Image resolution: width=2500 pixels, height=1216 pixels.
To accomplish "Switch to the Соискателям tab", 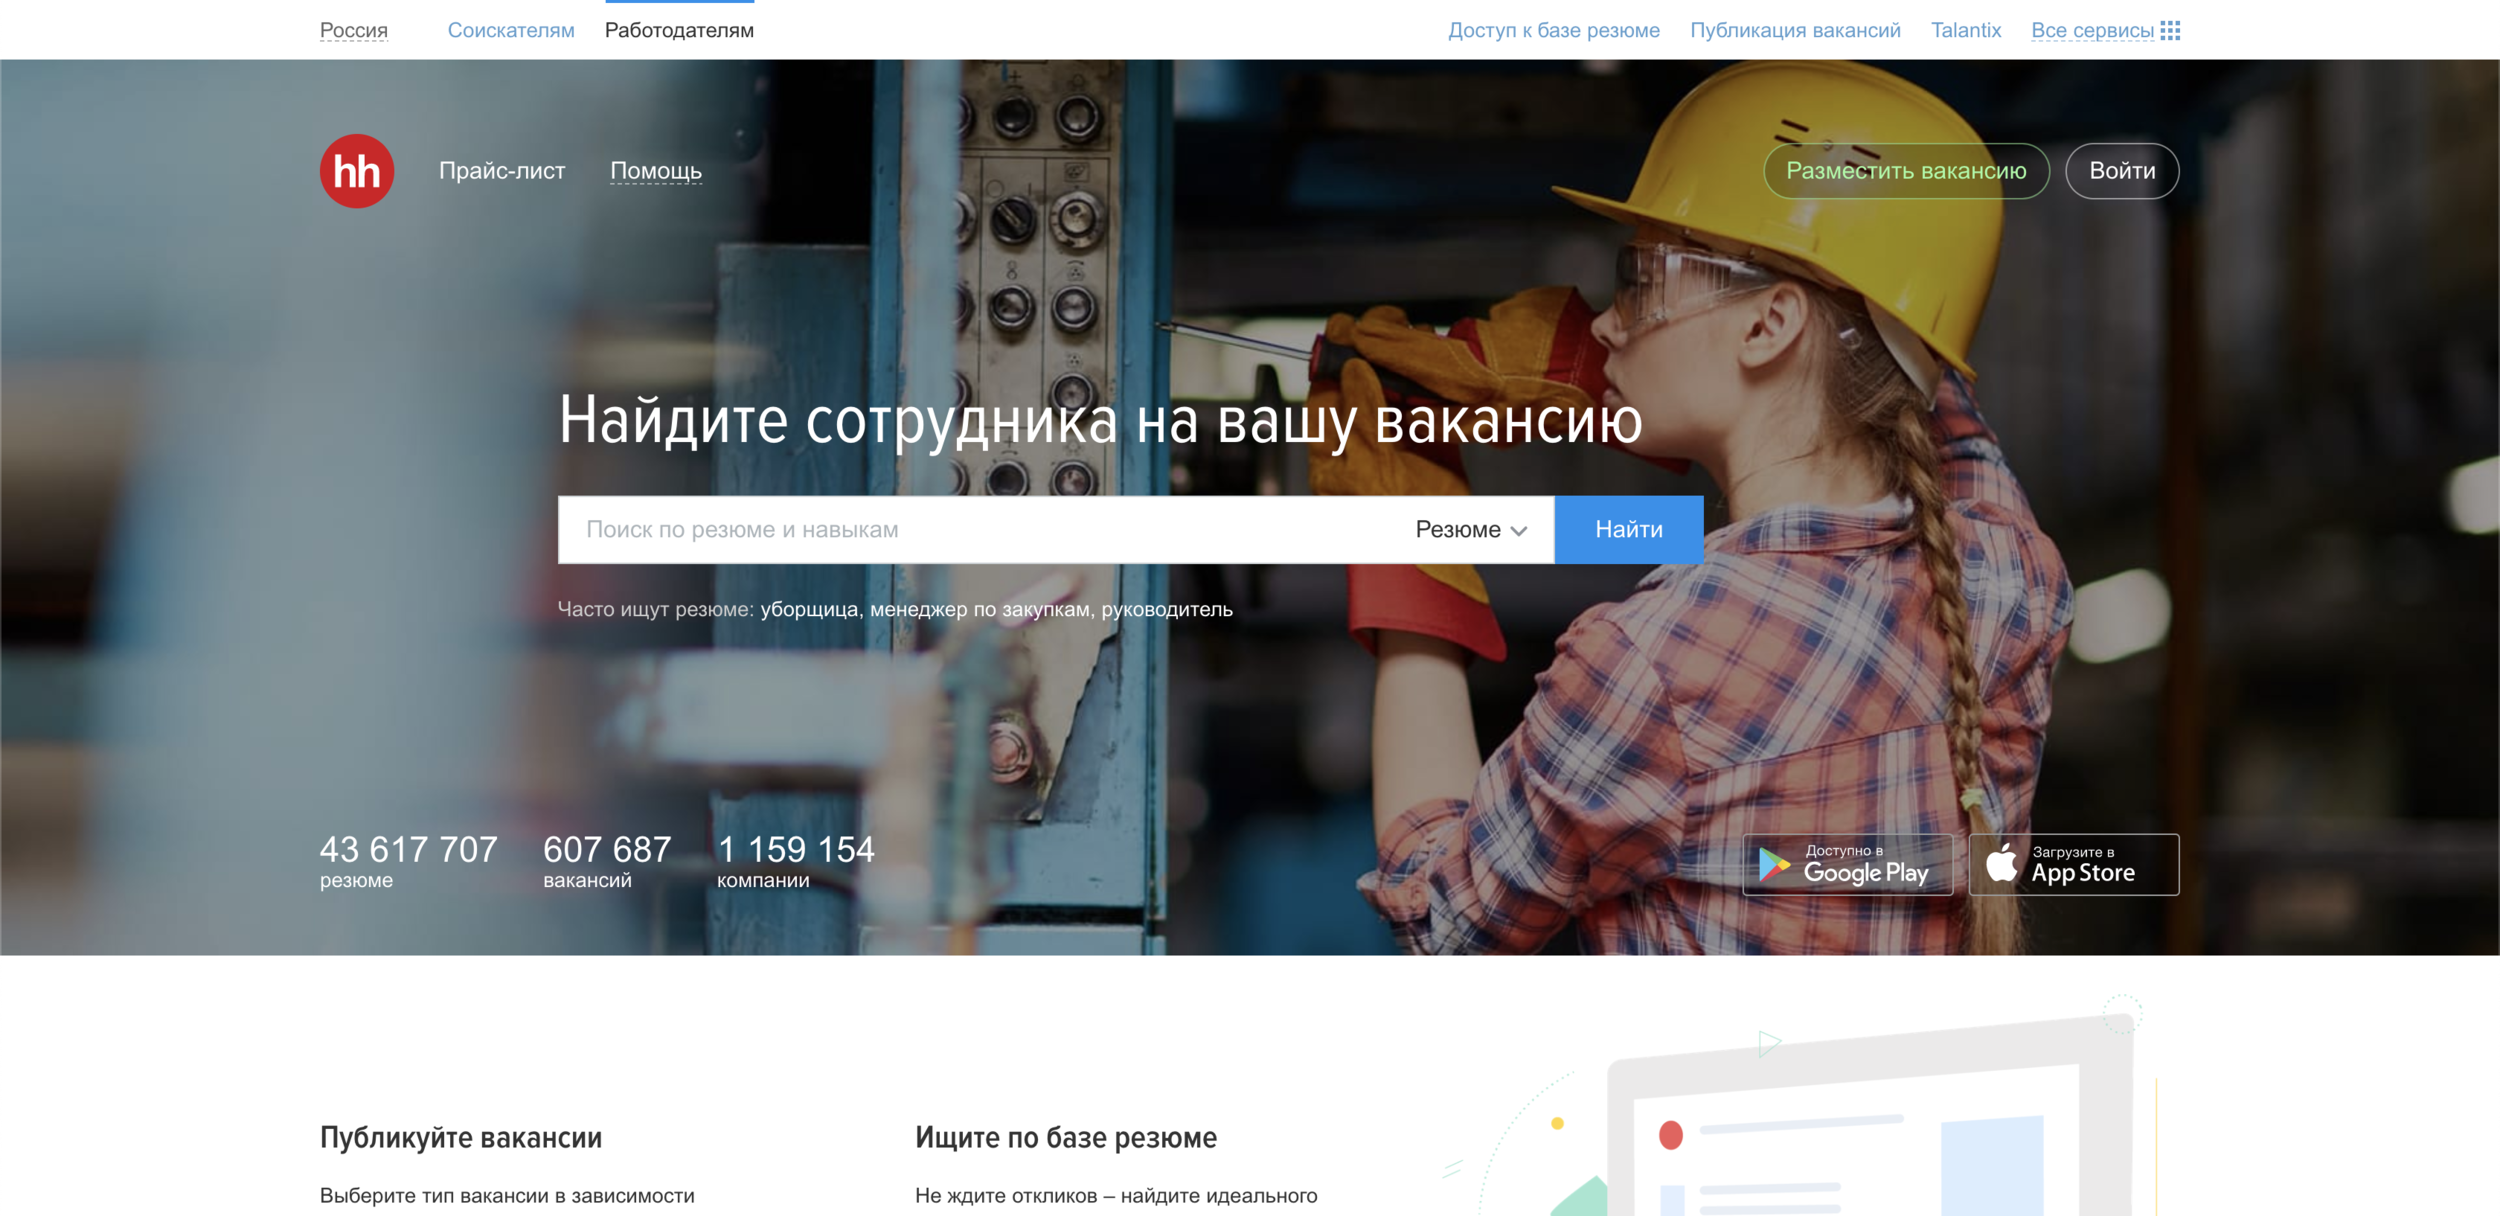I will point(510,30).
